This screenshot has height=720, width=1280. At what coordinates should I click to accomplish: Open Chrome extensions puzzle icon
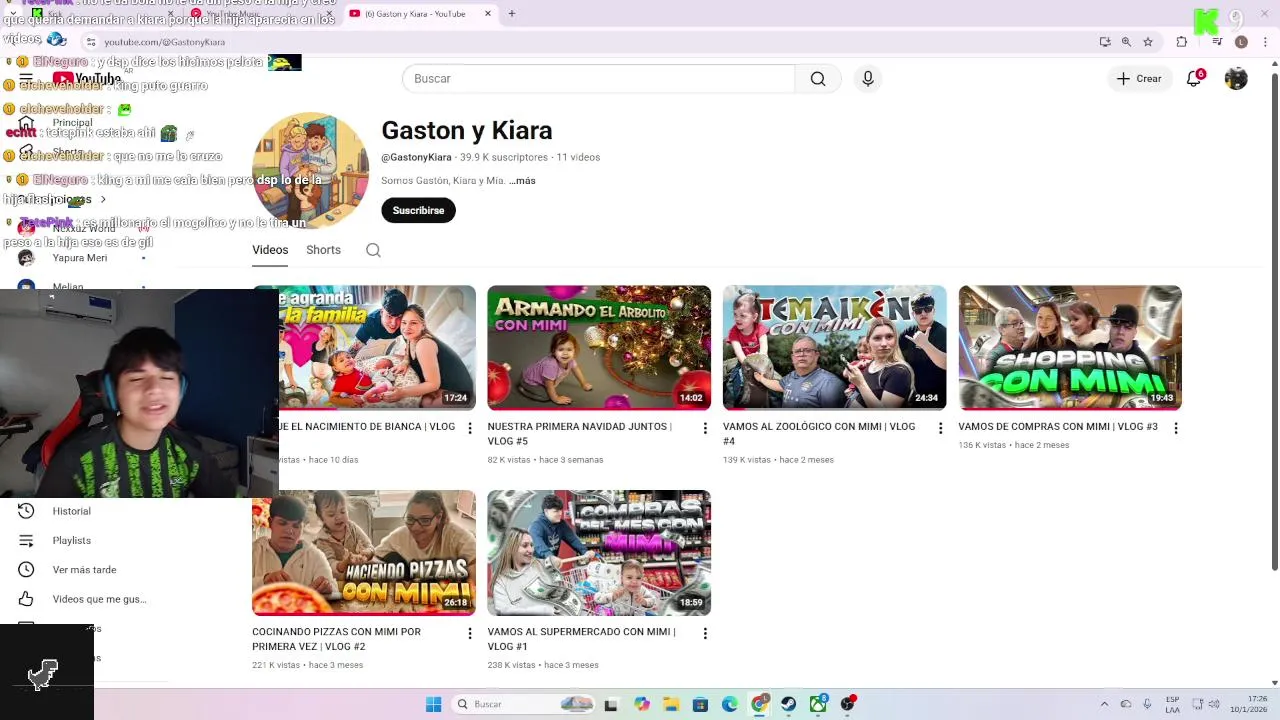(1182, 42)
